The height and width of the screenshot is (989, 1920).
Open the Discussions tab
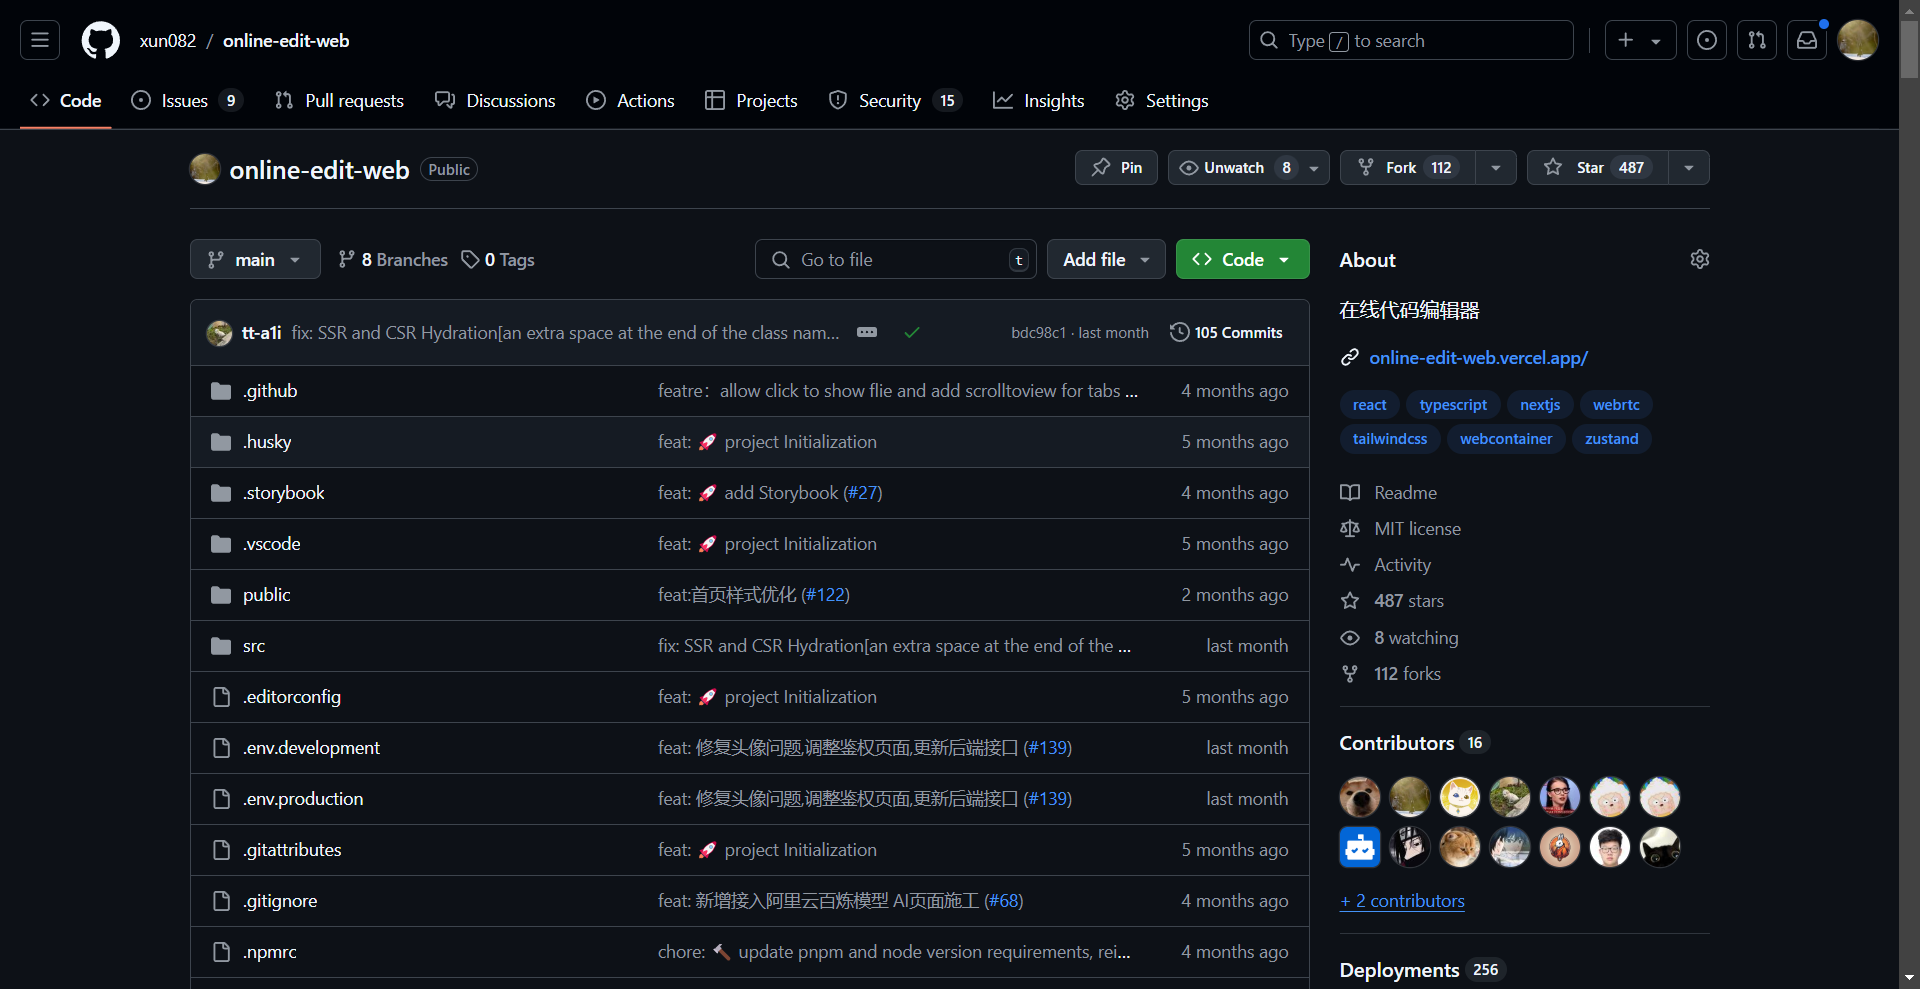pyautogui.click(x=495, y=100)
